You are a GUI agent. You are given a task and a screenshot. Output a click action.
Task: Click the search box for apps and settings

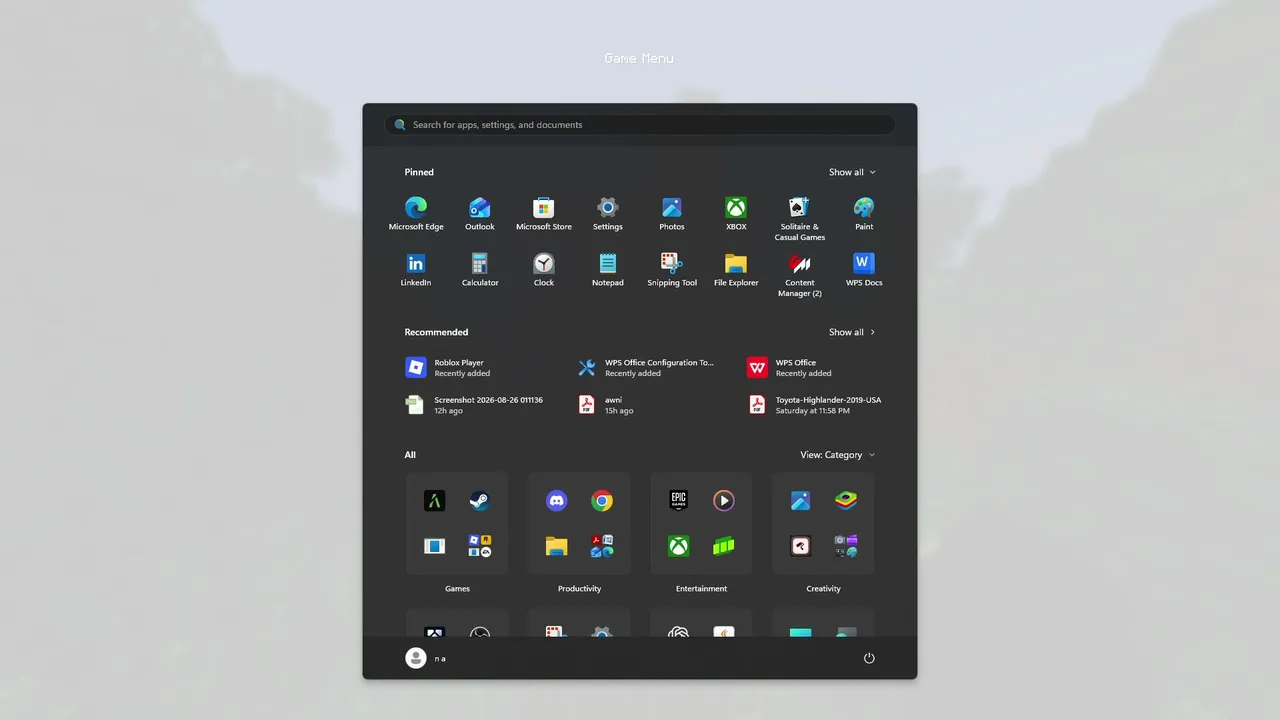[x=640, y=125]
